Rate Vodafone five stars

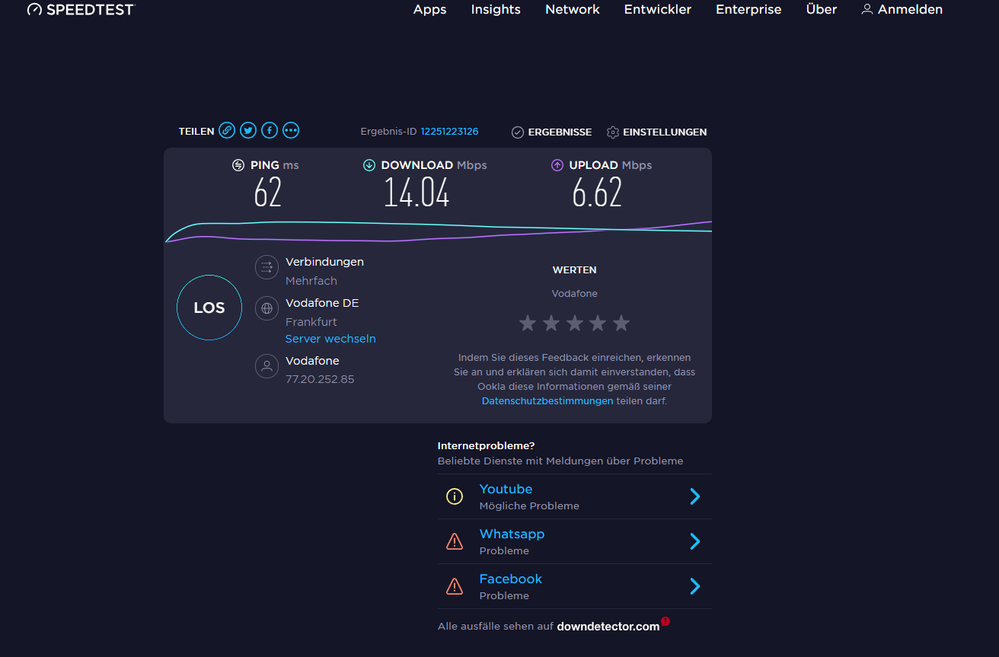point(621,323)
